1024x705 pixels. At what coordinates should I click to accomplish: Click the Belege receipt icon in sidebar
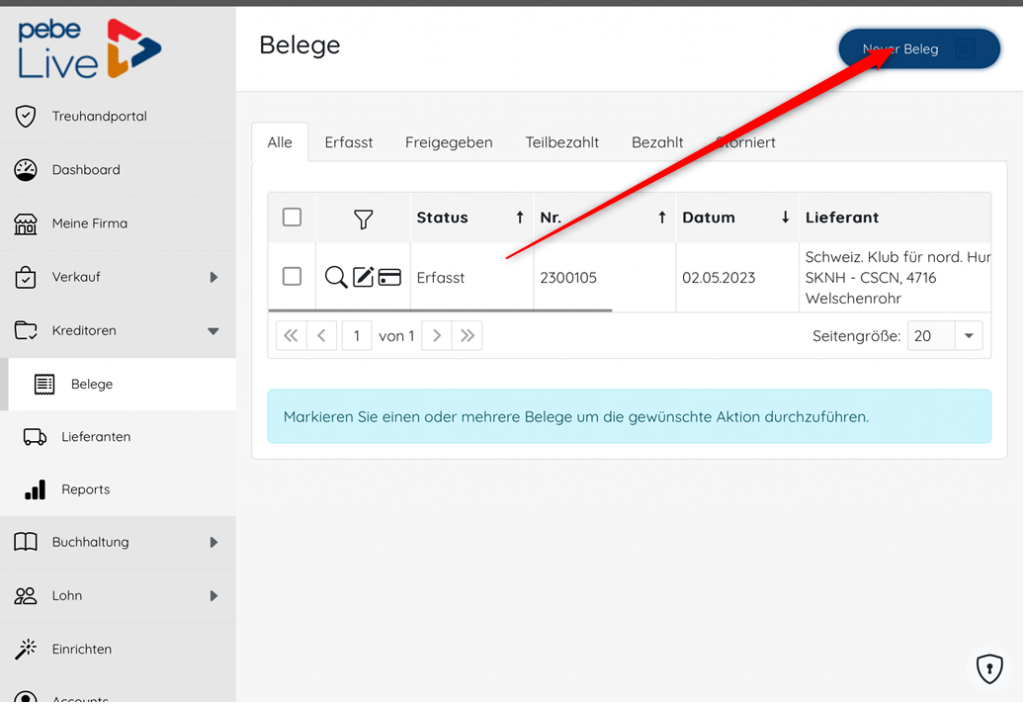point(44,384)
